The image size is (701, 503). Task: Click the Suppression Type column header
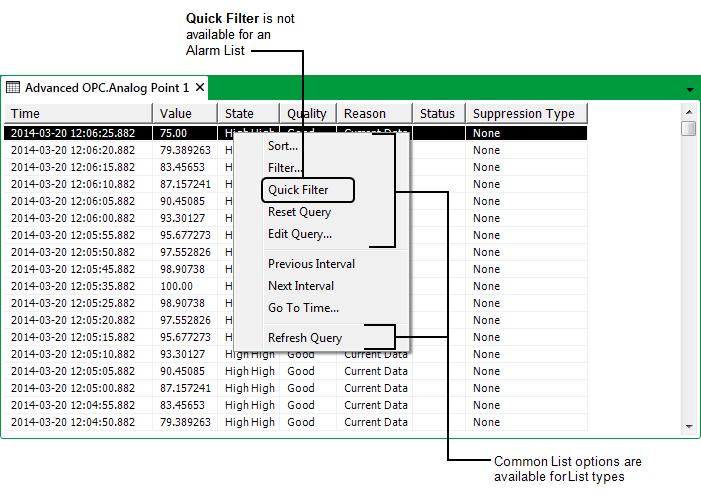coord(526,114)
